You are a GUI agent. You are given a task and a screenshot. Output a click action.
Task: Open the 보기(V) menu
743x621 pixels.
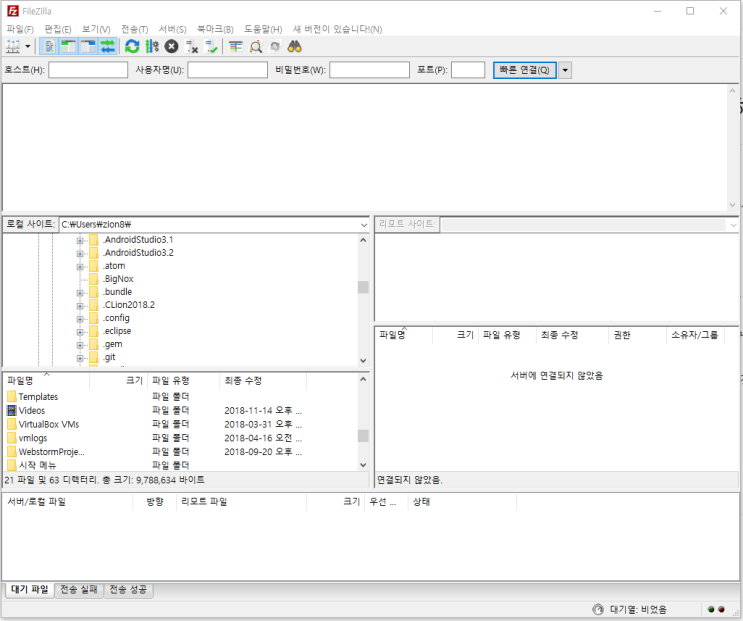tap(96, 29)
